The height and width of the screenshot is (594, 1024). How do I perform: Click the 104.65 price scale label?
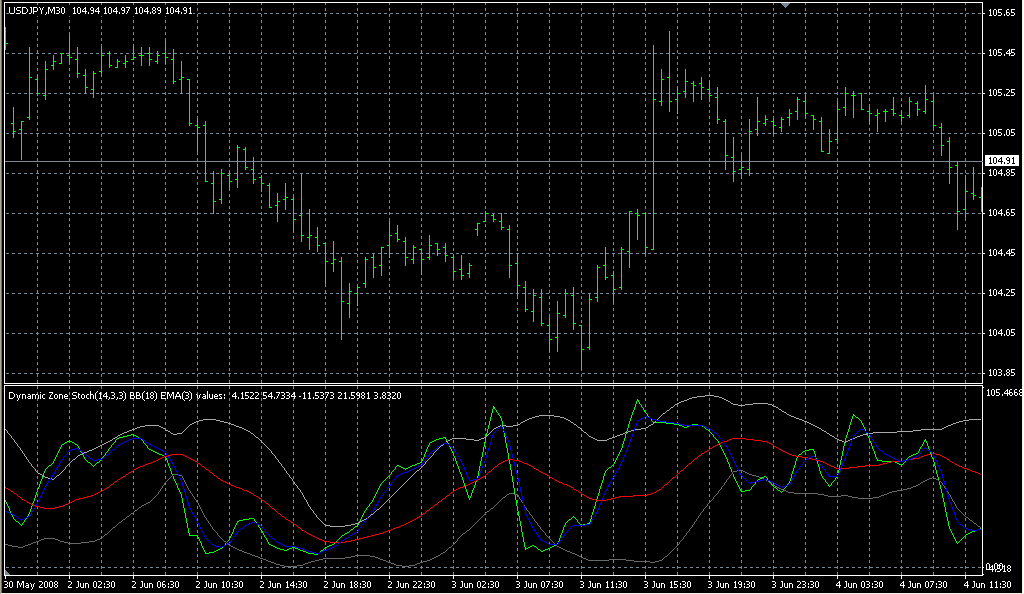[x=1001, y=213]
